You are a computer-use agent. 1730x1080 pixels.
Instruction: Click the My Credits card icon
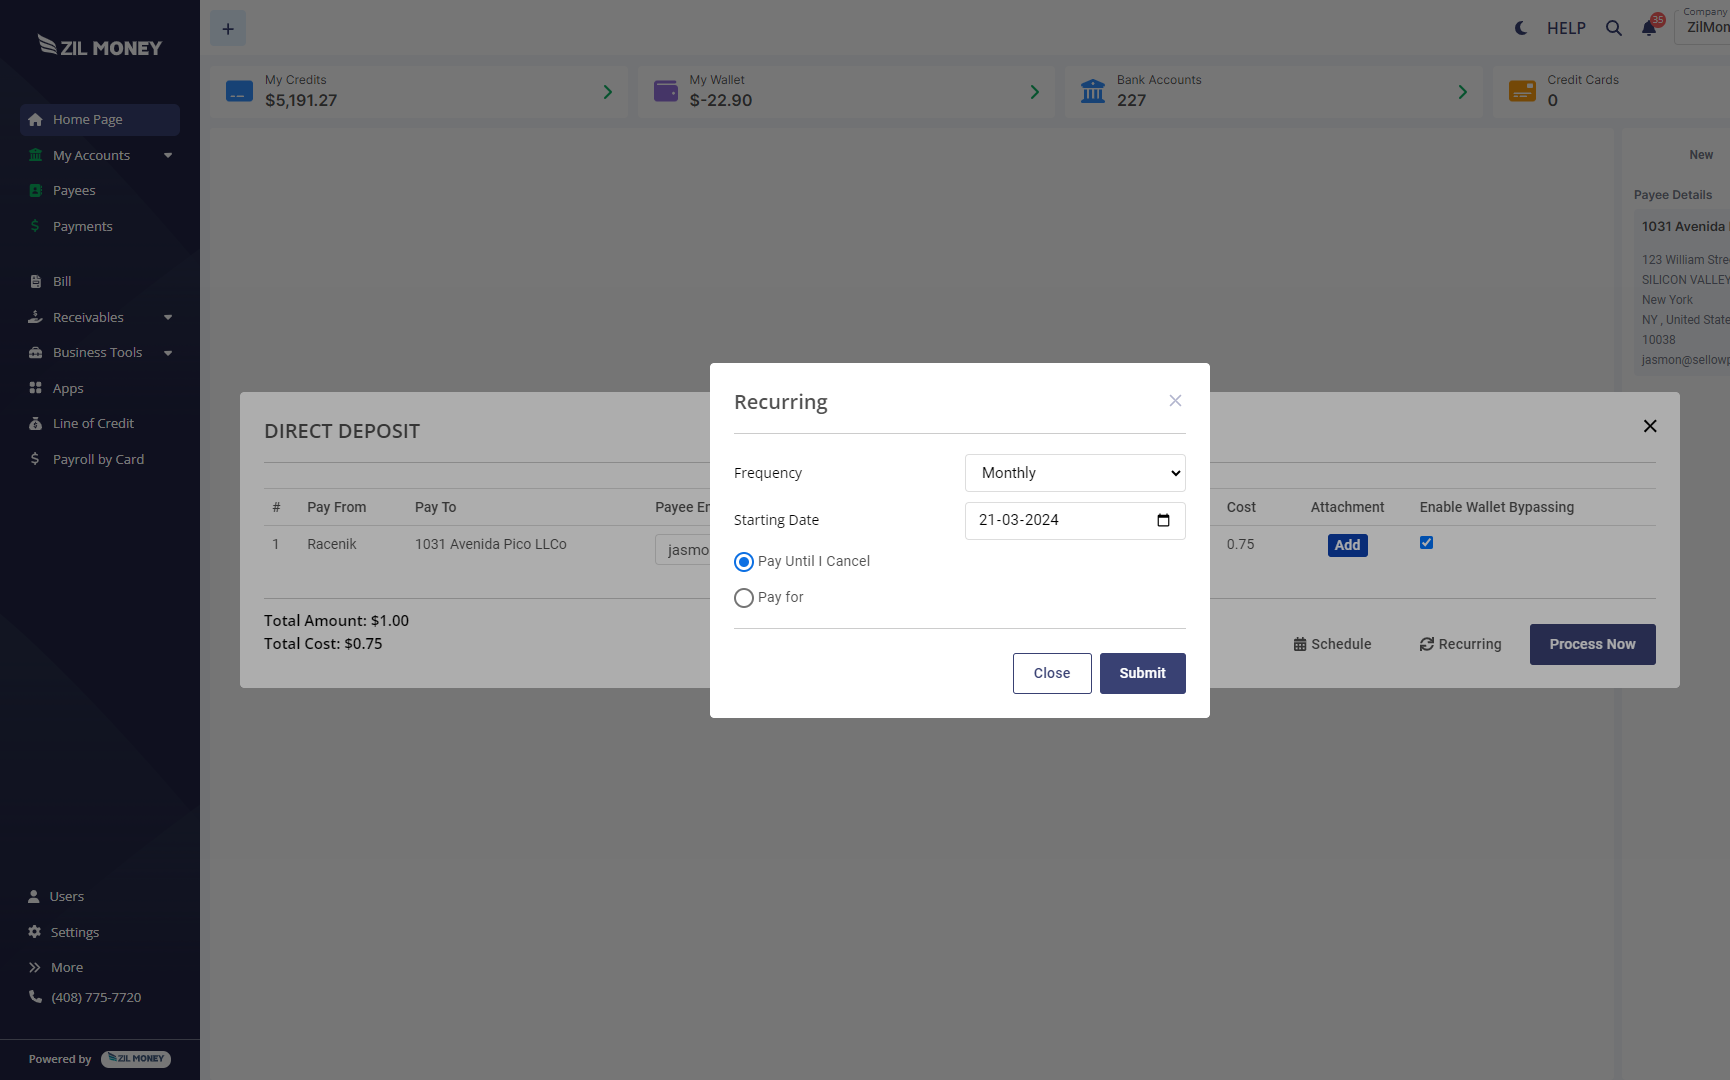coord(239,91)
